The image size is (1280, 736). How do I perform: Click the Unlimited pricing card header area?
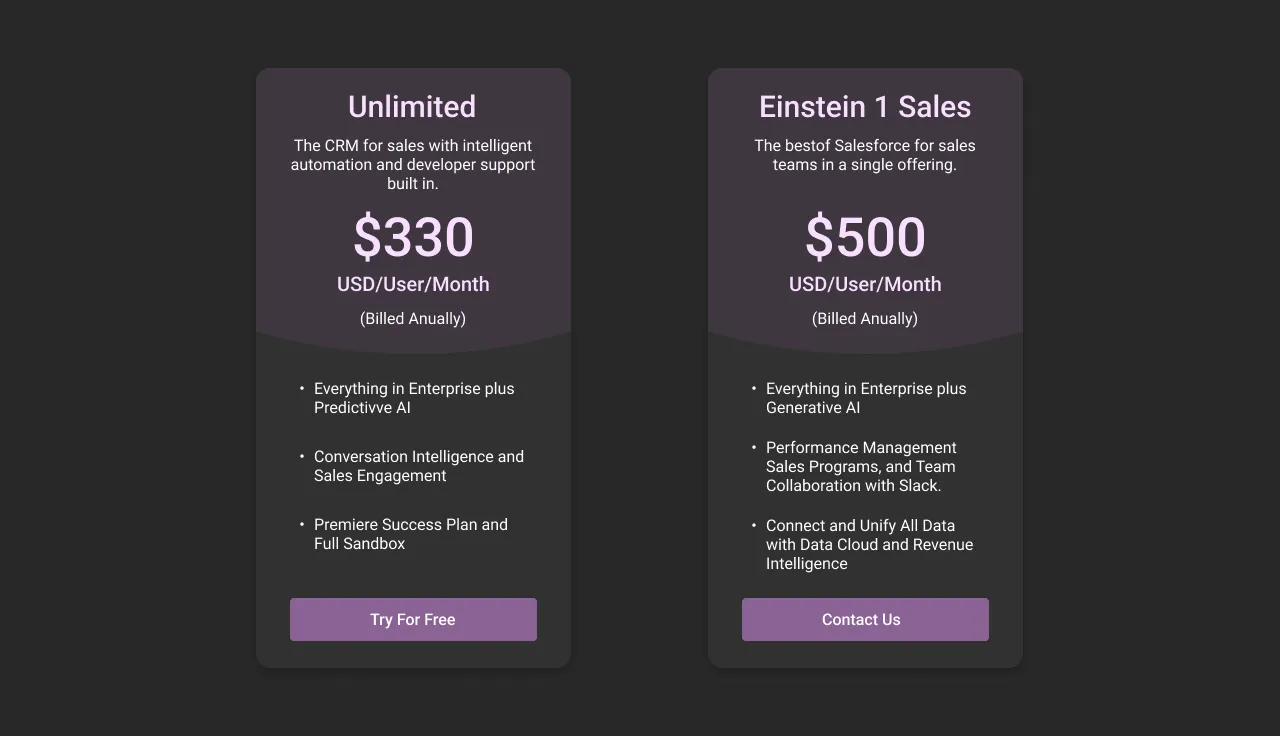[412, 200]
